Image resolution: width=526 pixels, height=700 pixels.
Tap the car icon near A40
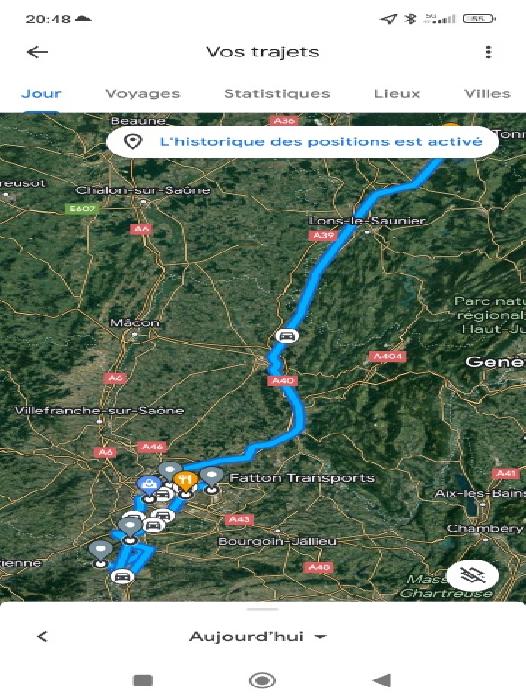[x=287, y=335]
